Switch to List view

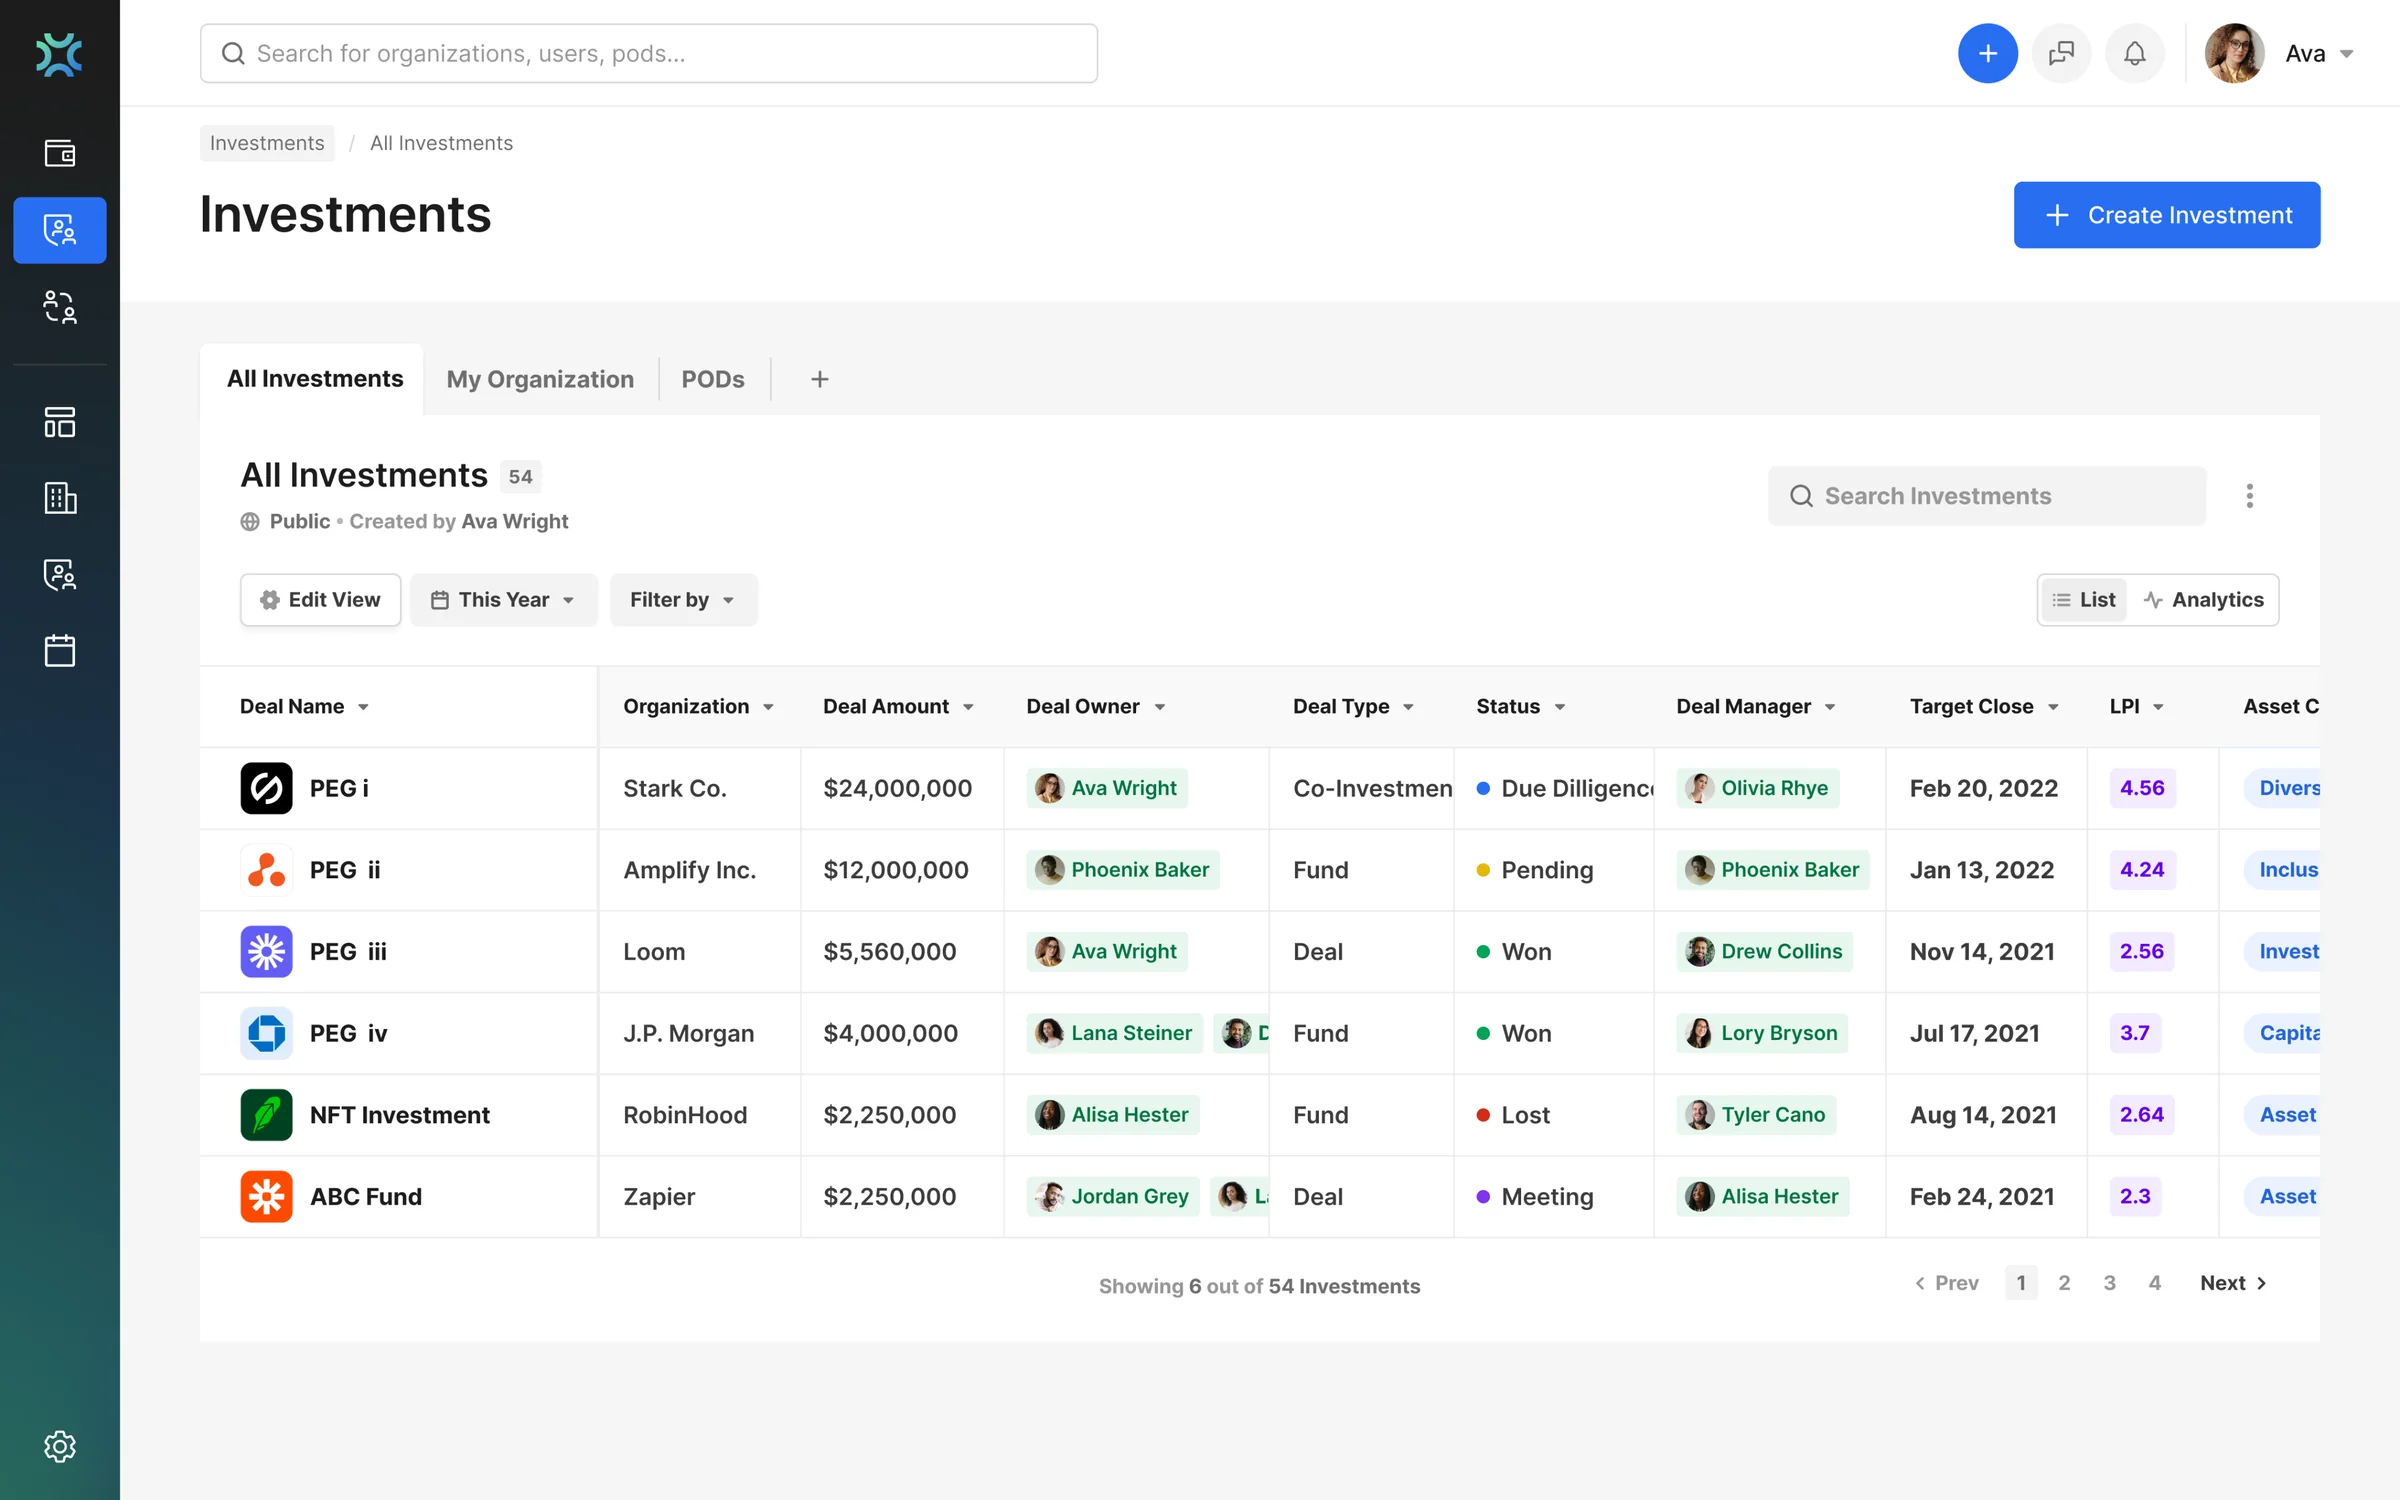tap(2083, 600)
